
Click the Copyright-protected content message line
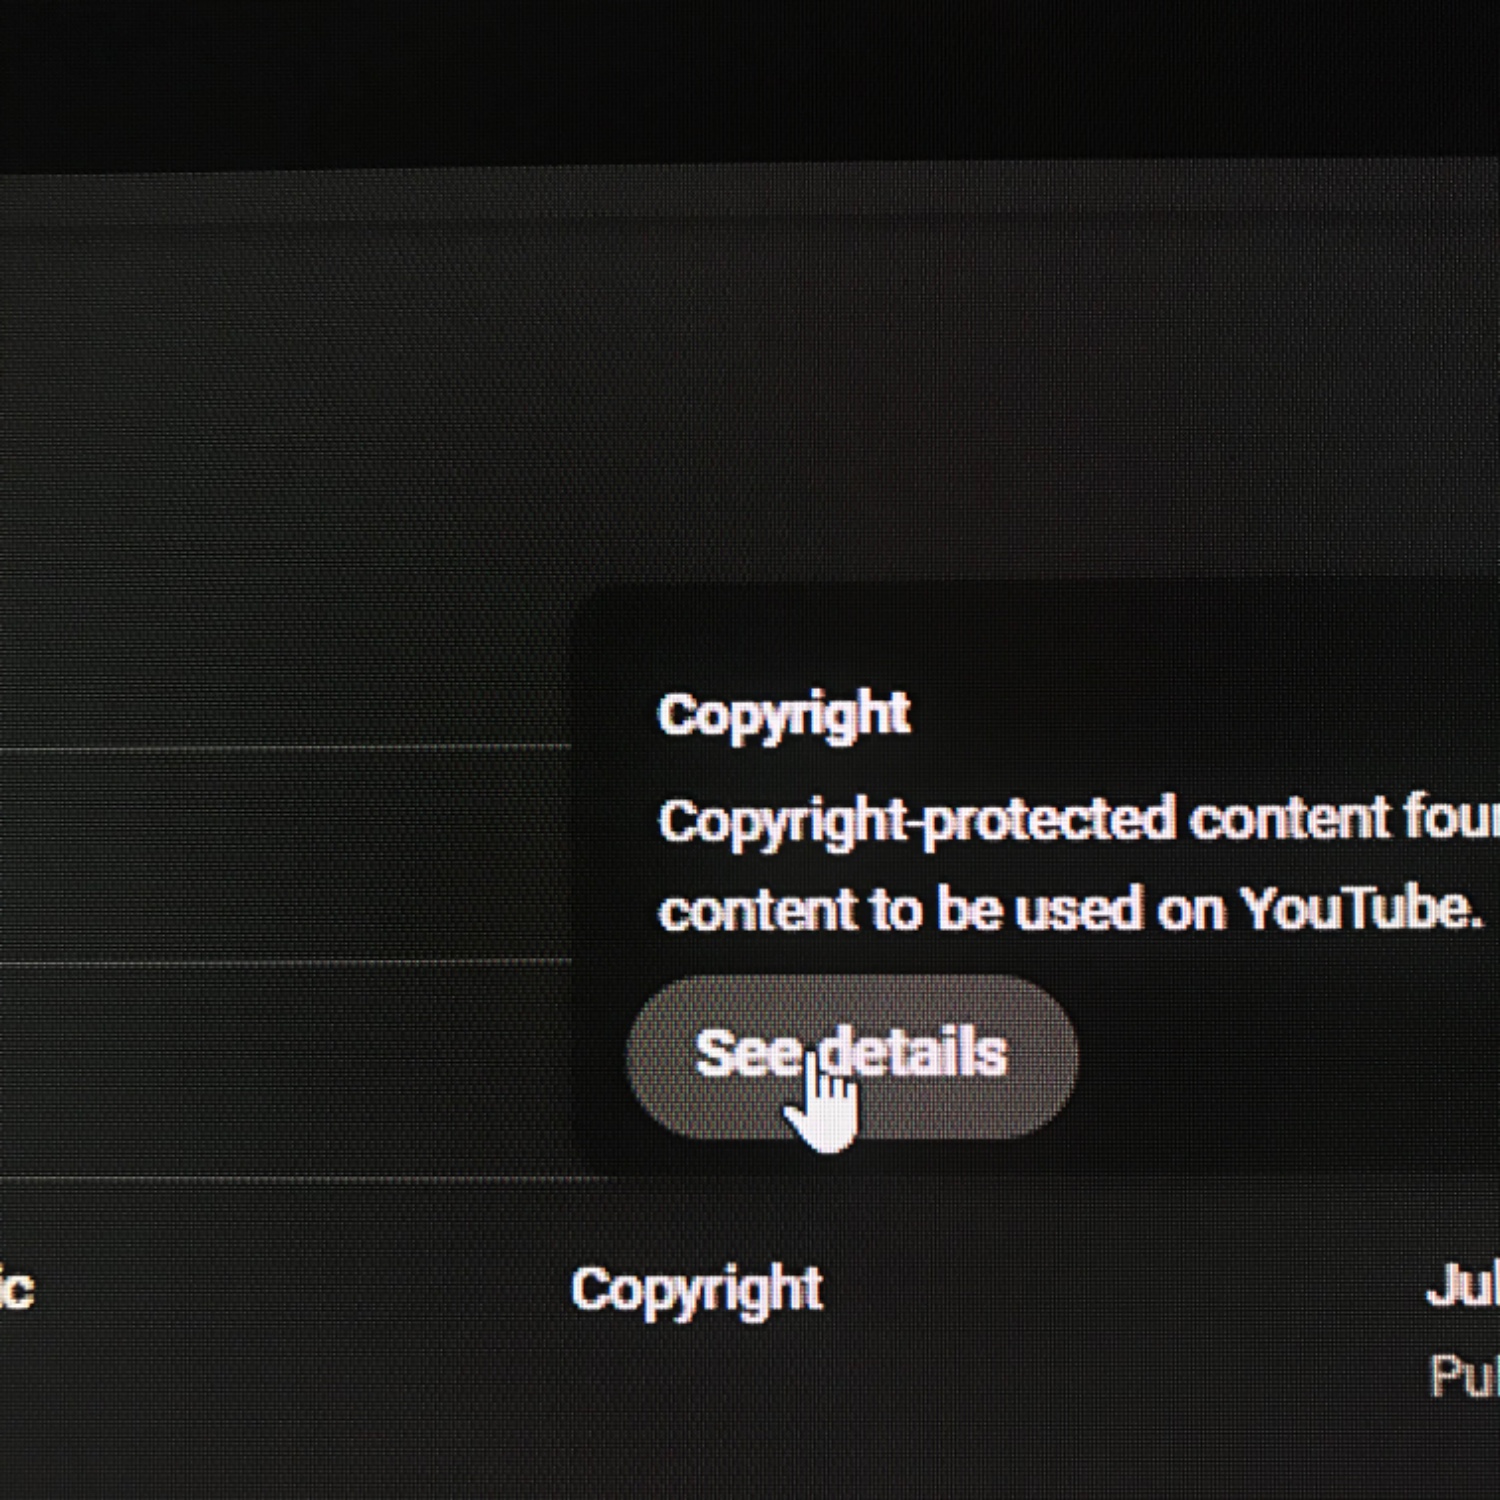pos(1078,822)
